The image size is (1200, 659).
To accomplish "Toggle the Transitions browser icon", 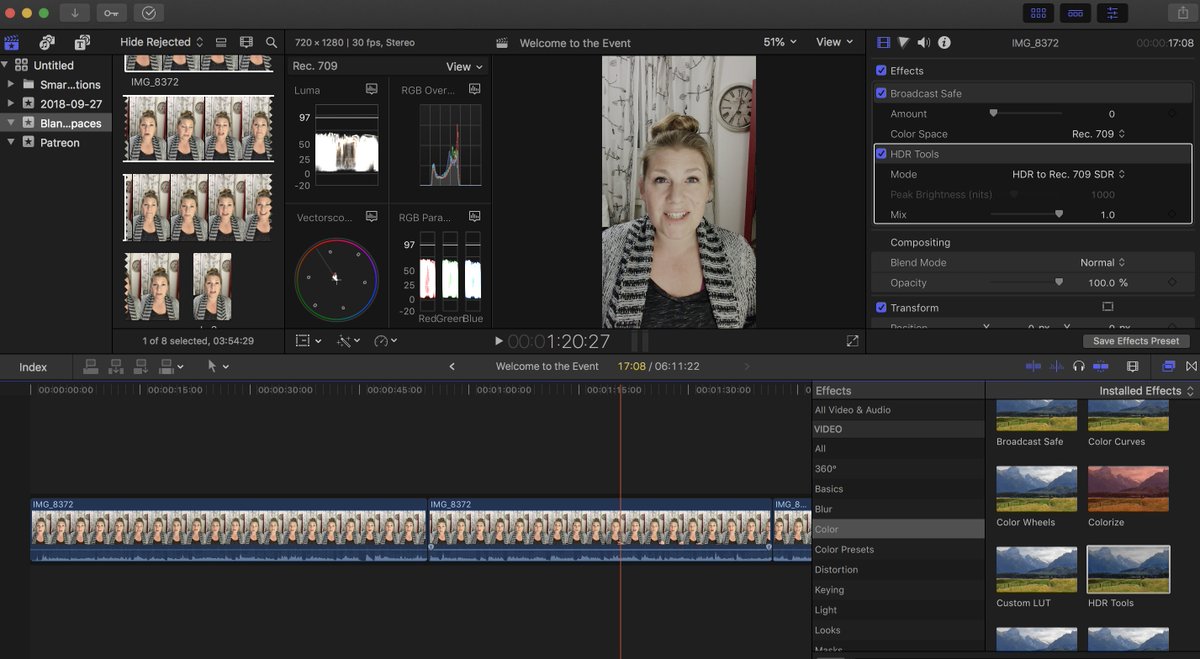I will click(1191, 367).
